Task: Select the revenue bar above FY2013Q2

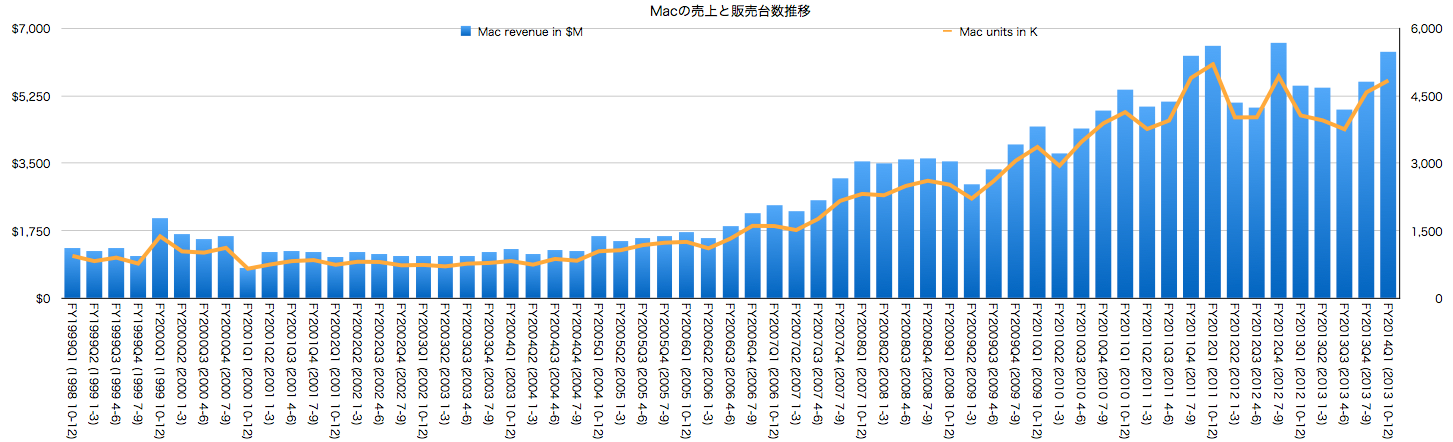Action: click(1323, 193)
